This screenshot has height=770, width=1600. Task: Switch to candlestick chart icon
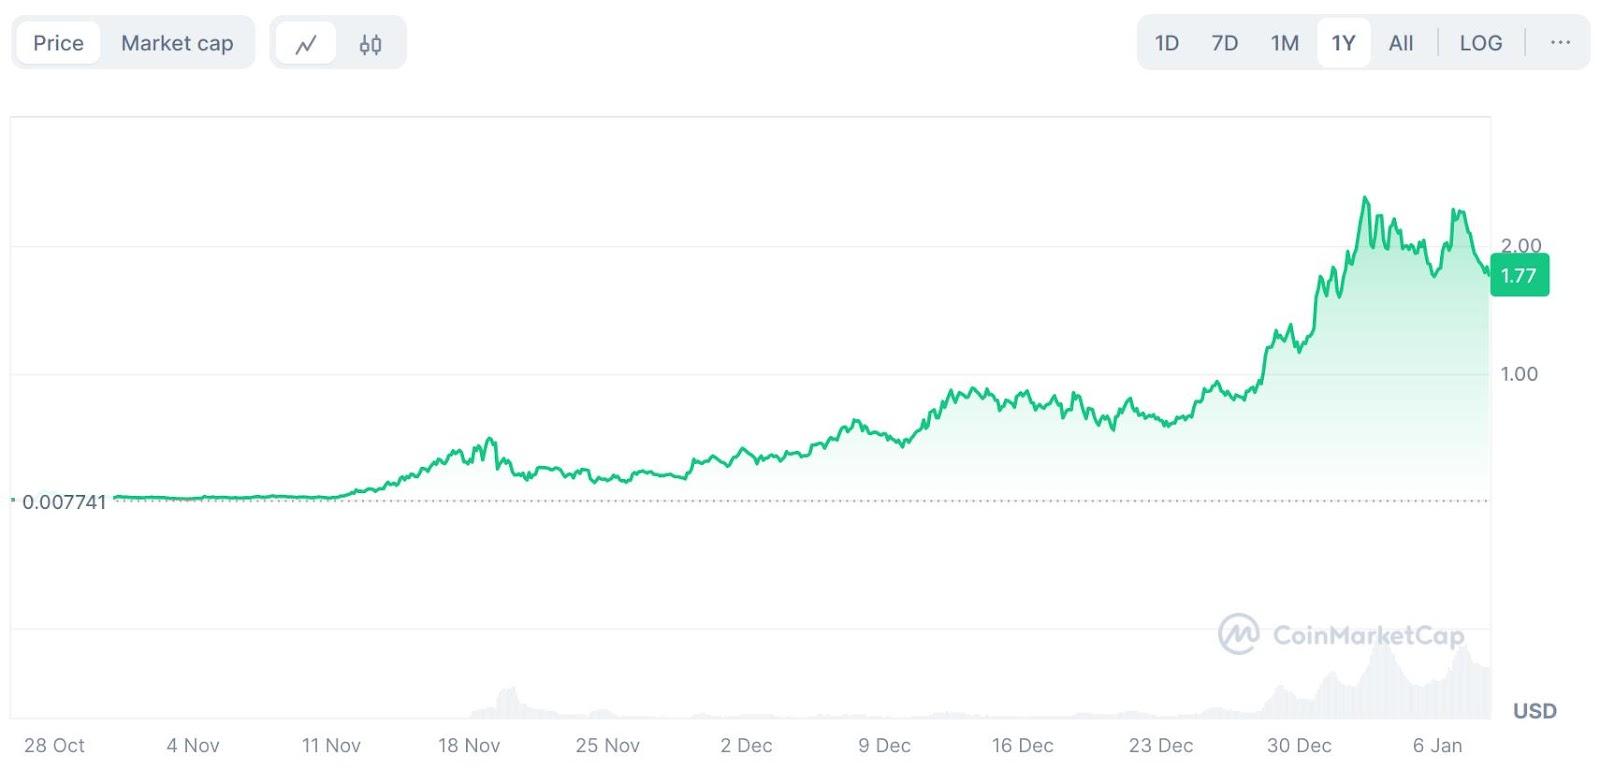coord(370,44)
